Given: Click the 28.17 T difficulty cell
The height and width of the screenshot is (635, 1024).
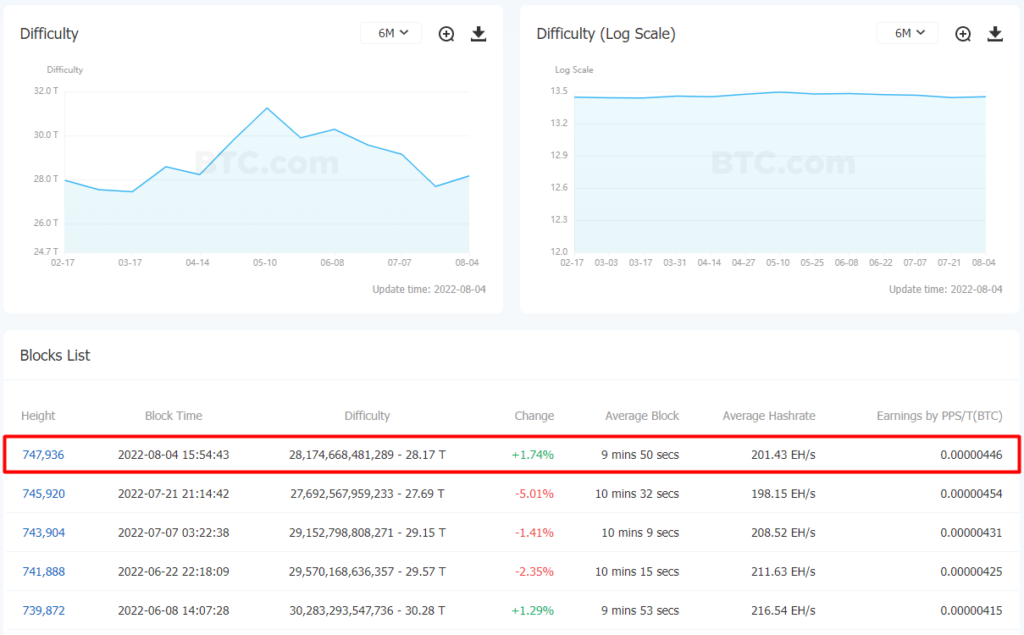Looking at the screenshot, I should click(367, 455).
